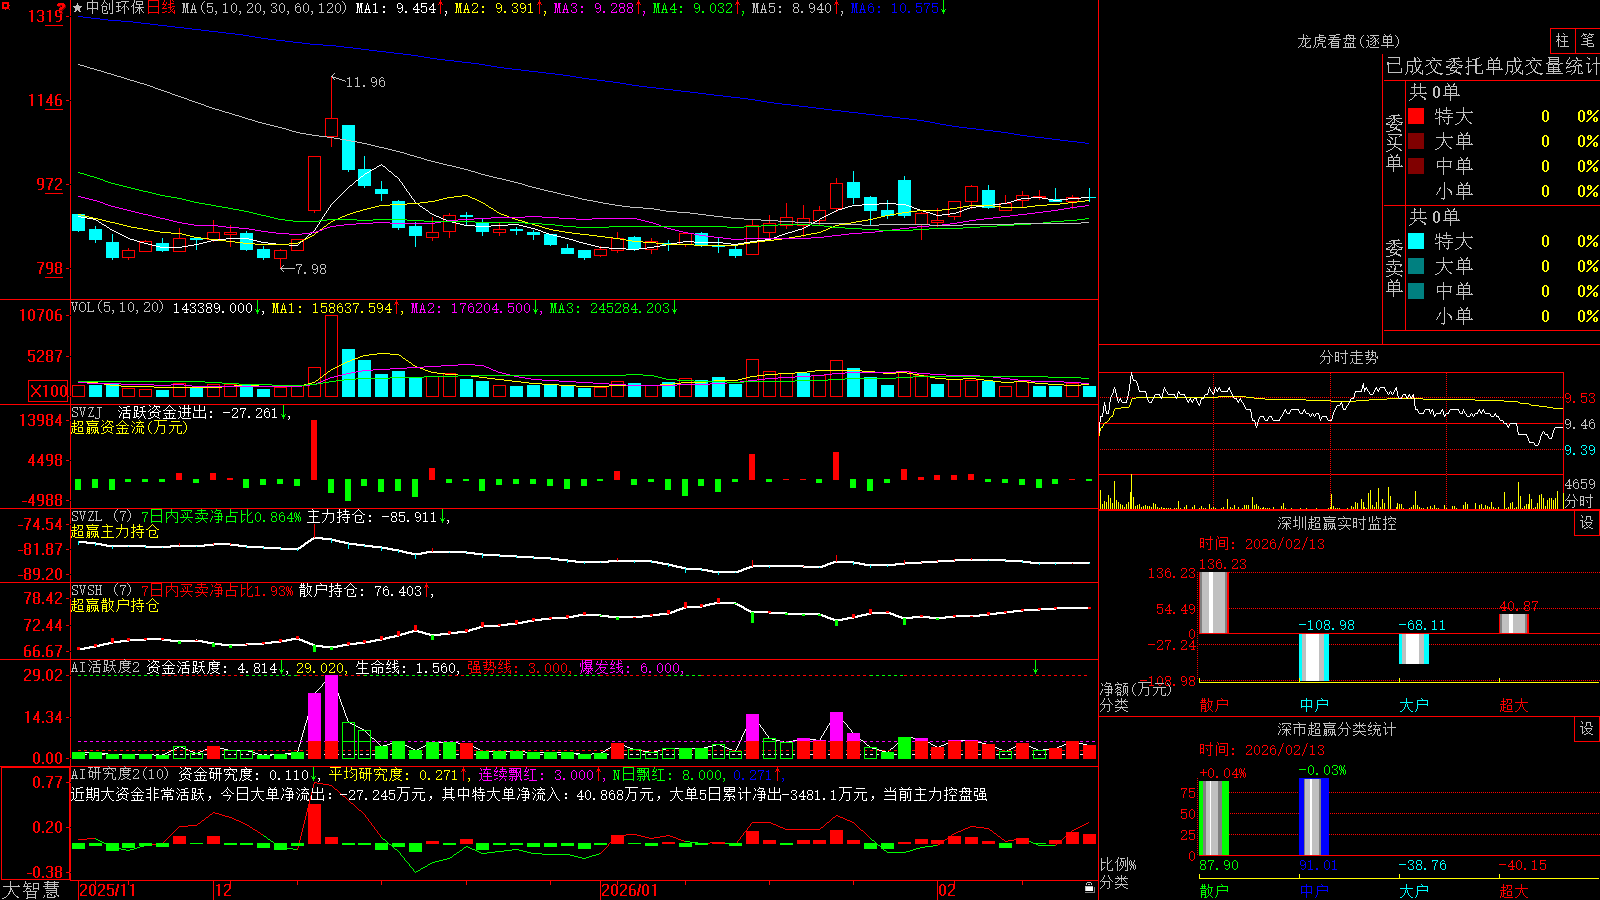Click the 超大 bar valued 40.87
This screenshot has height=900, width=1600.
1514,624
